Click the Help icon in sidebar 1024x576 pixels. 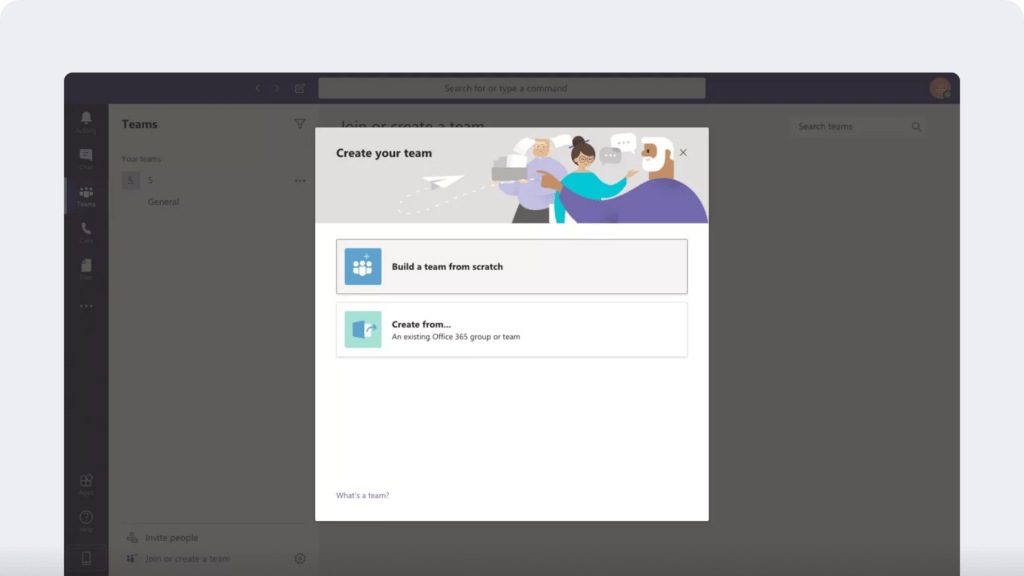click(x=86, y=520)
